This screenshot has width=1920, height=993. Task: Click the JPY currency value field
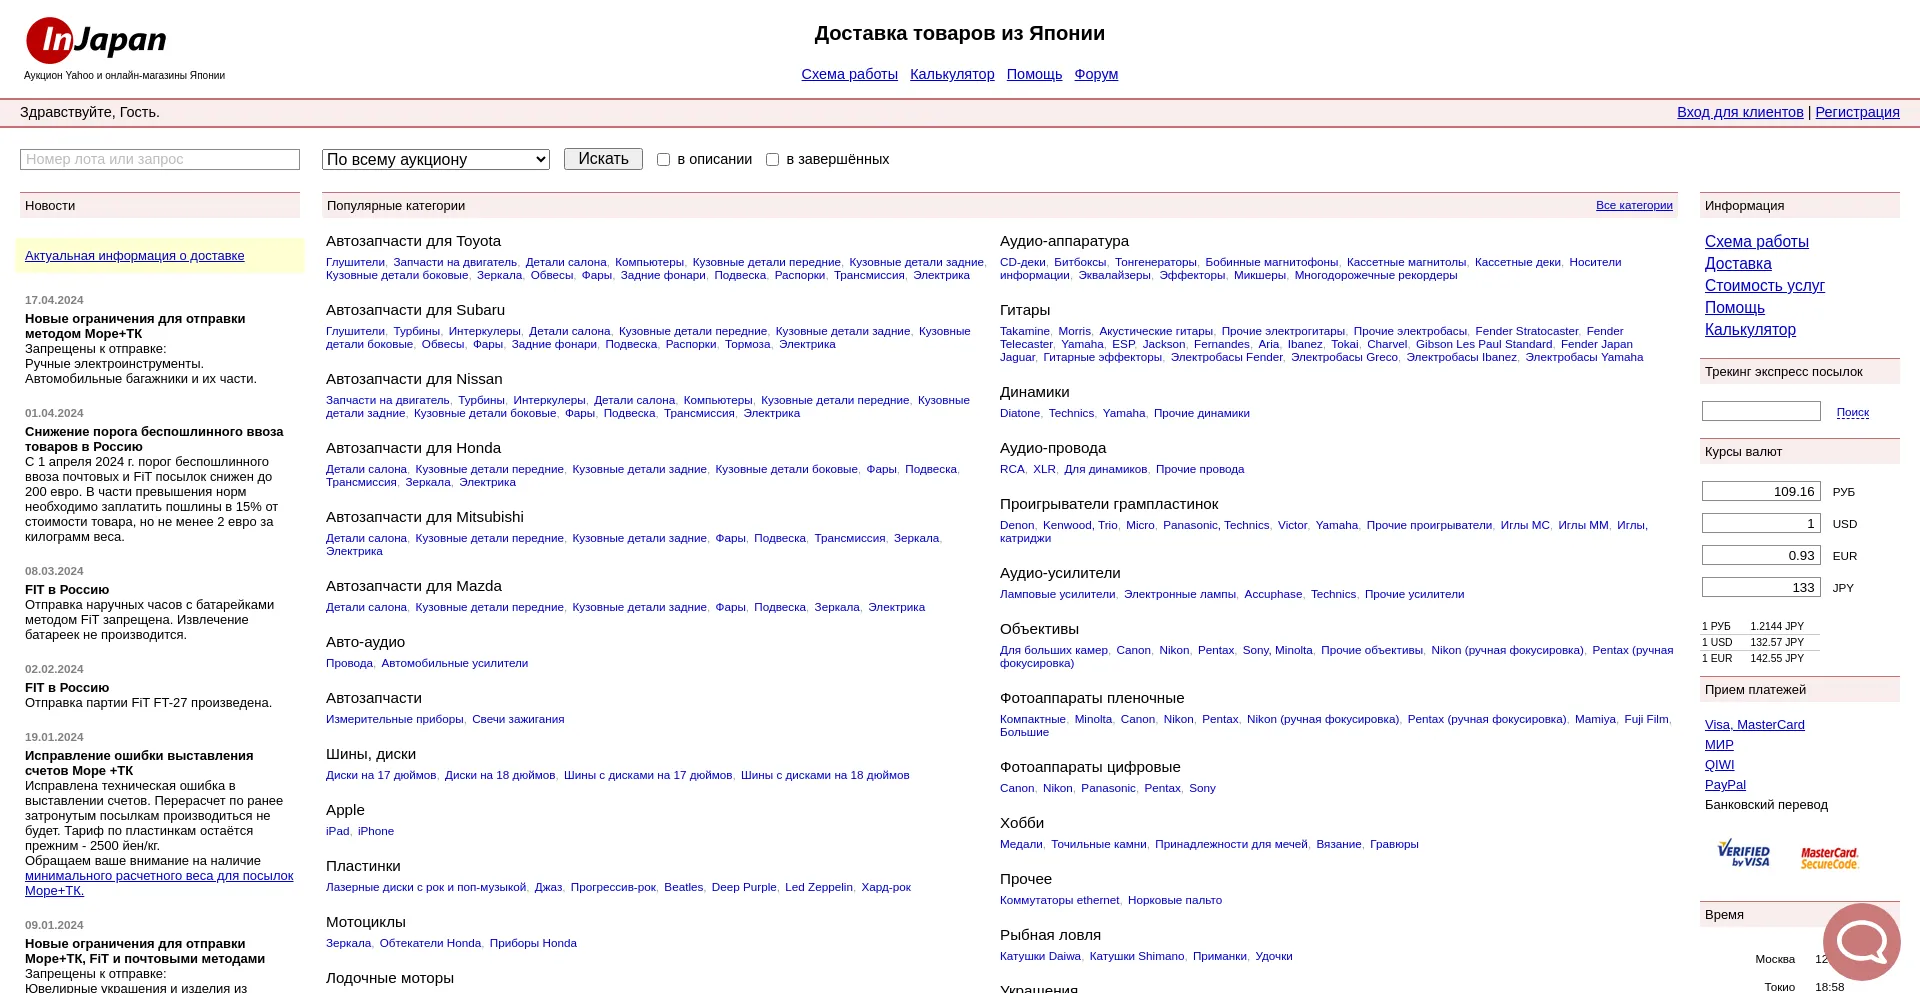(1761, 587)
